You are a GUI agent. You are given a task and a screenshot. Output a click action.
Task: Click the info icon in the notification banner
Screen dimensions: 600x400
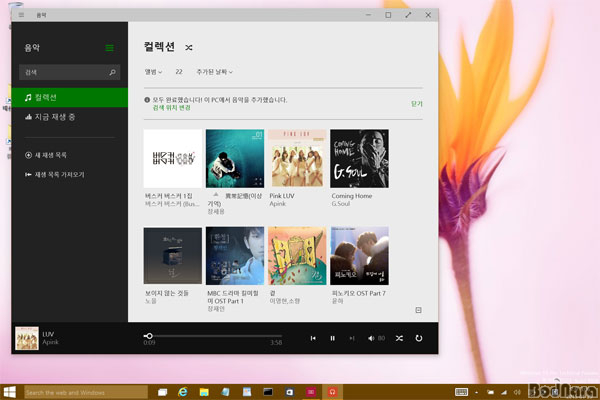point(147,100)
